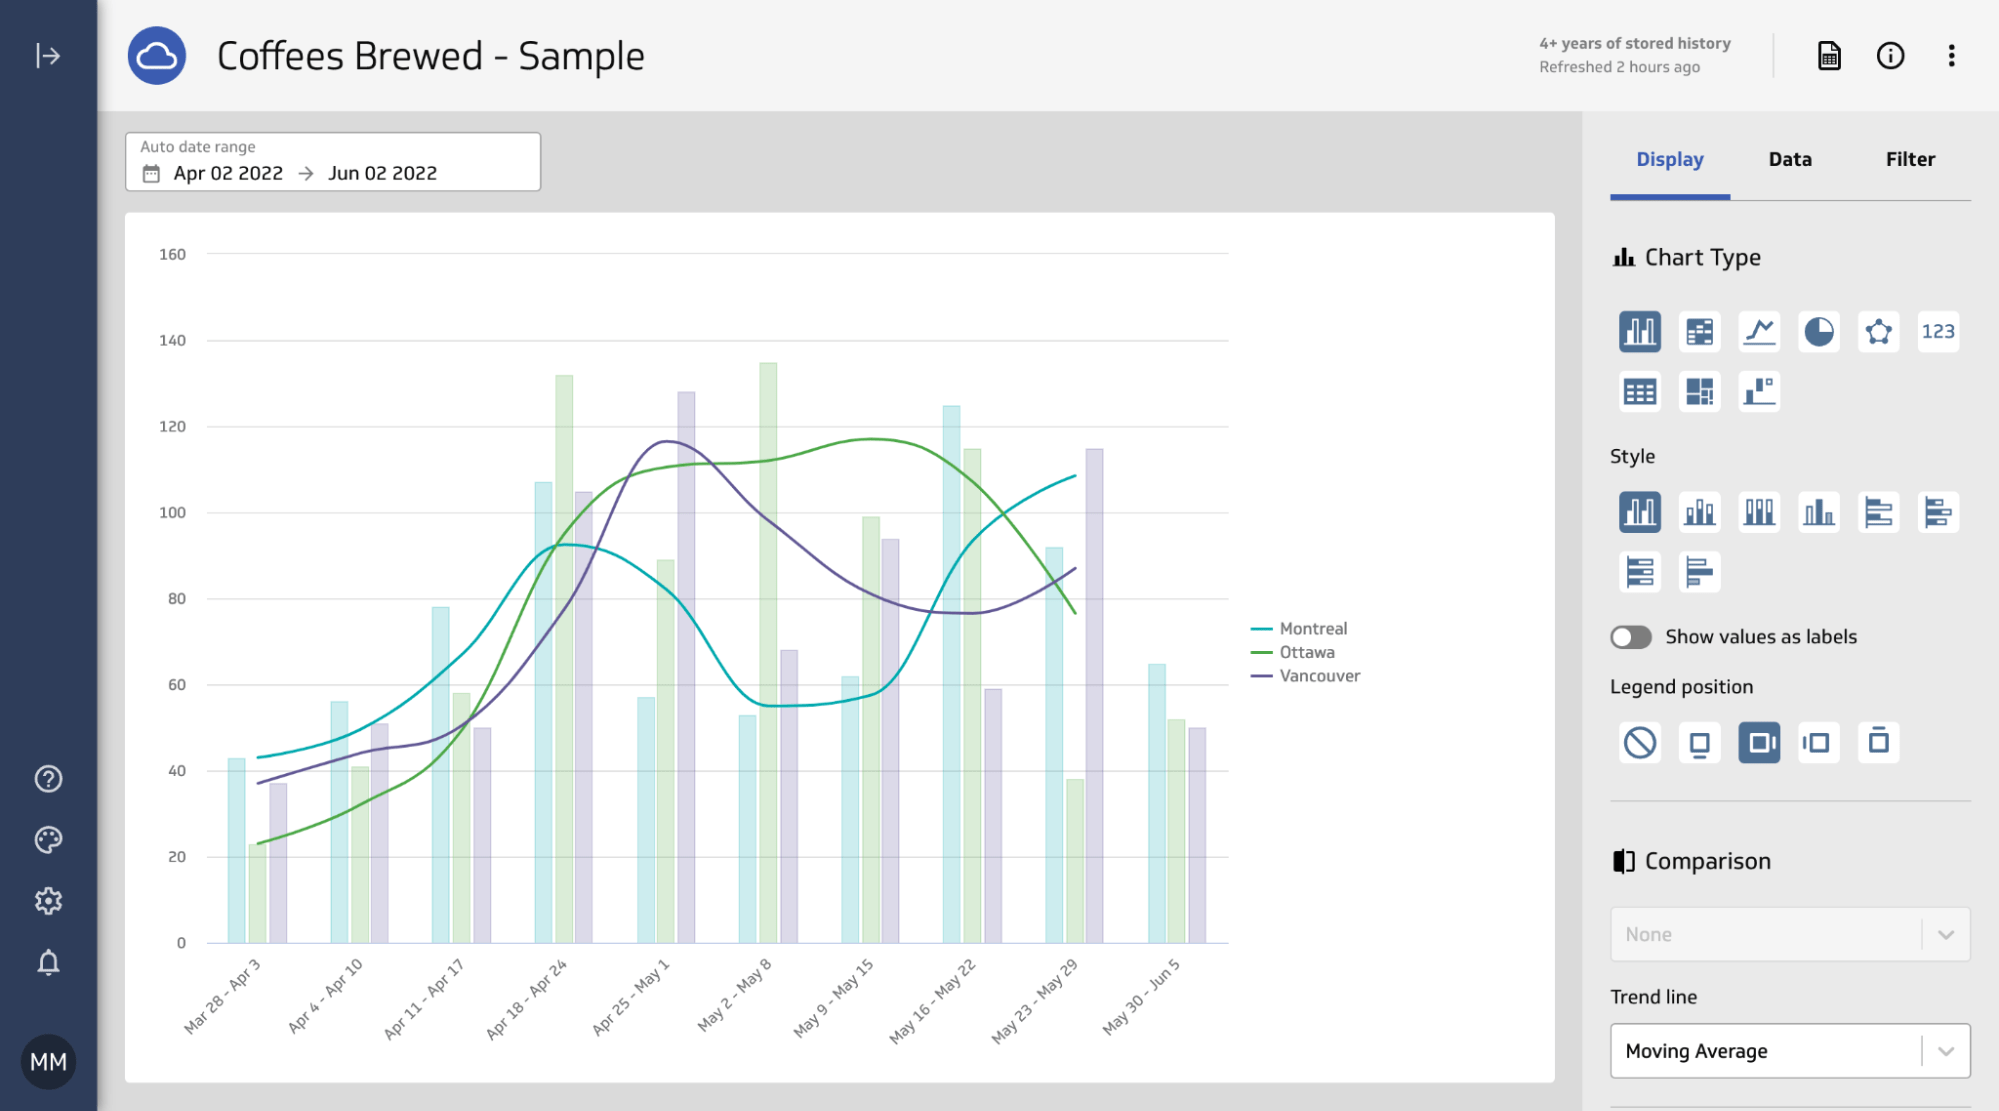
Task: Select the 123 number chart type
Action: [x=1938, y=331]
